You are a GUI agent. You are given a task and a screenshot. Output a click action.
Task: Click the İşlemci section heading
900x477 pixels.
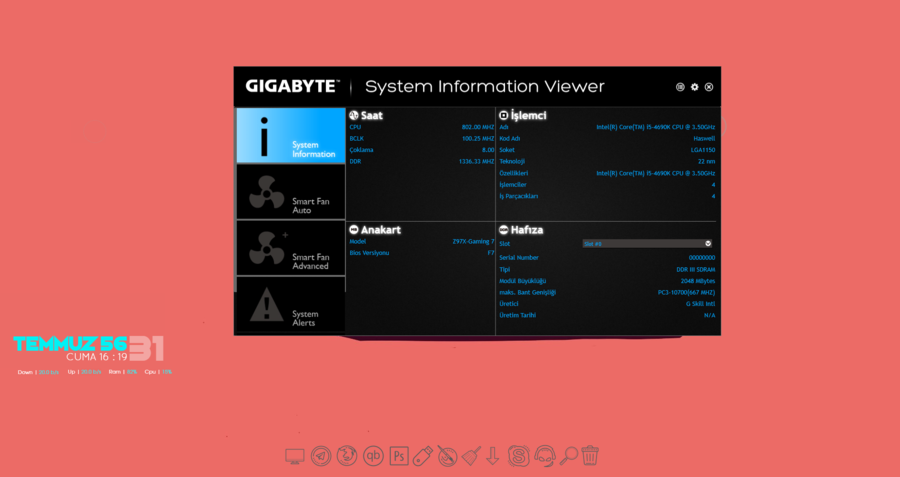click(528, 115)
